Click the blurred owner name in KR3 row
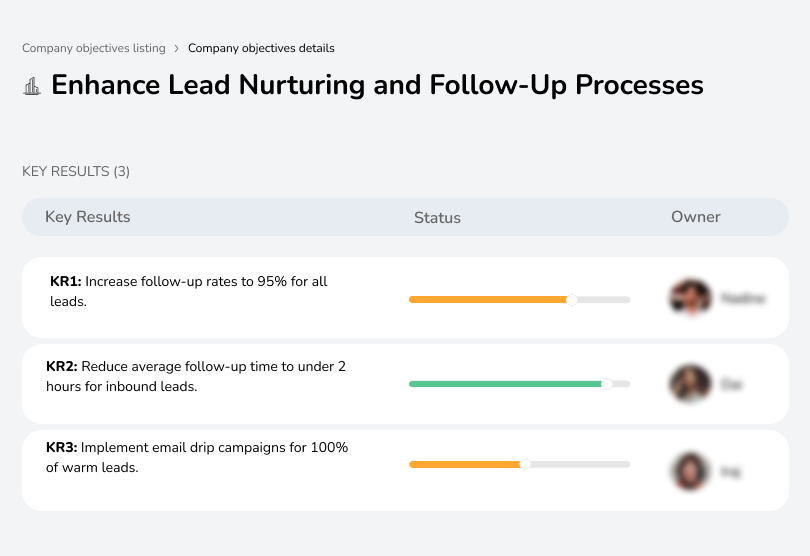Screen dimensions: 810x556 730,471
